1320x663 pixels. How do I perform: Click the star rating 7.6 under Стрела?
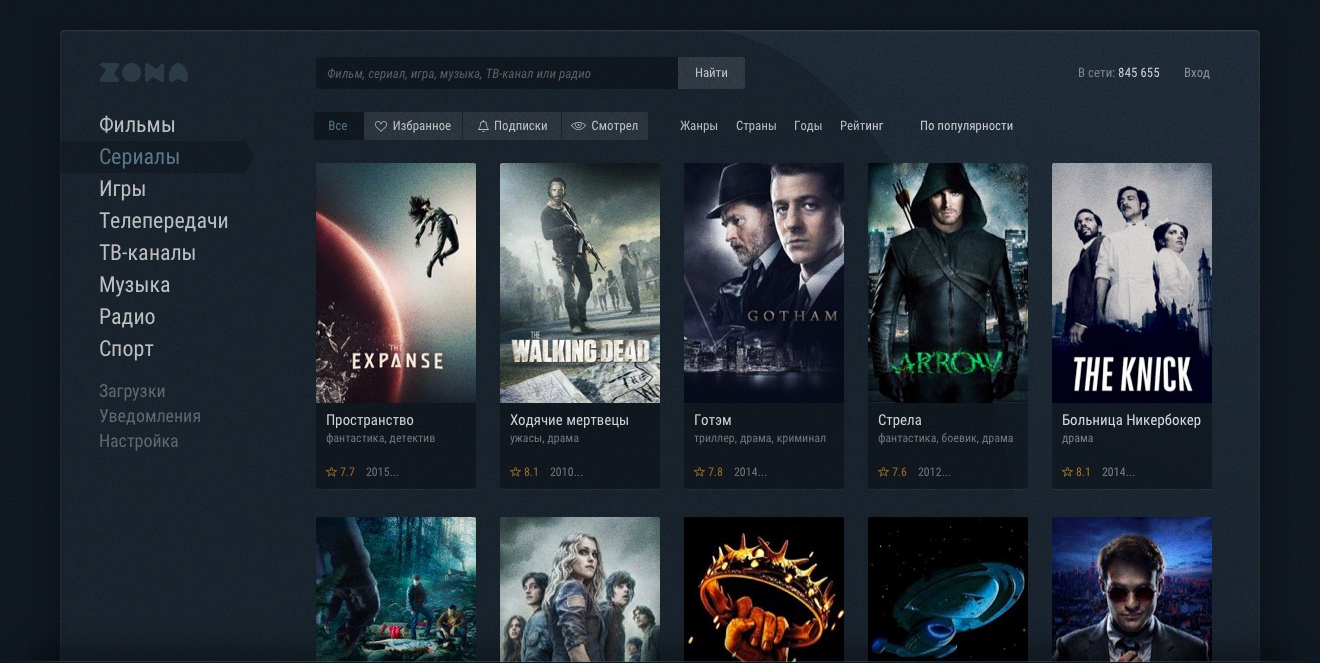tap(892, 472)
